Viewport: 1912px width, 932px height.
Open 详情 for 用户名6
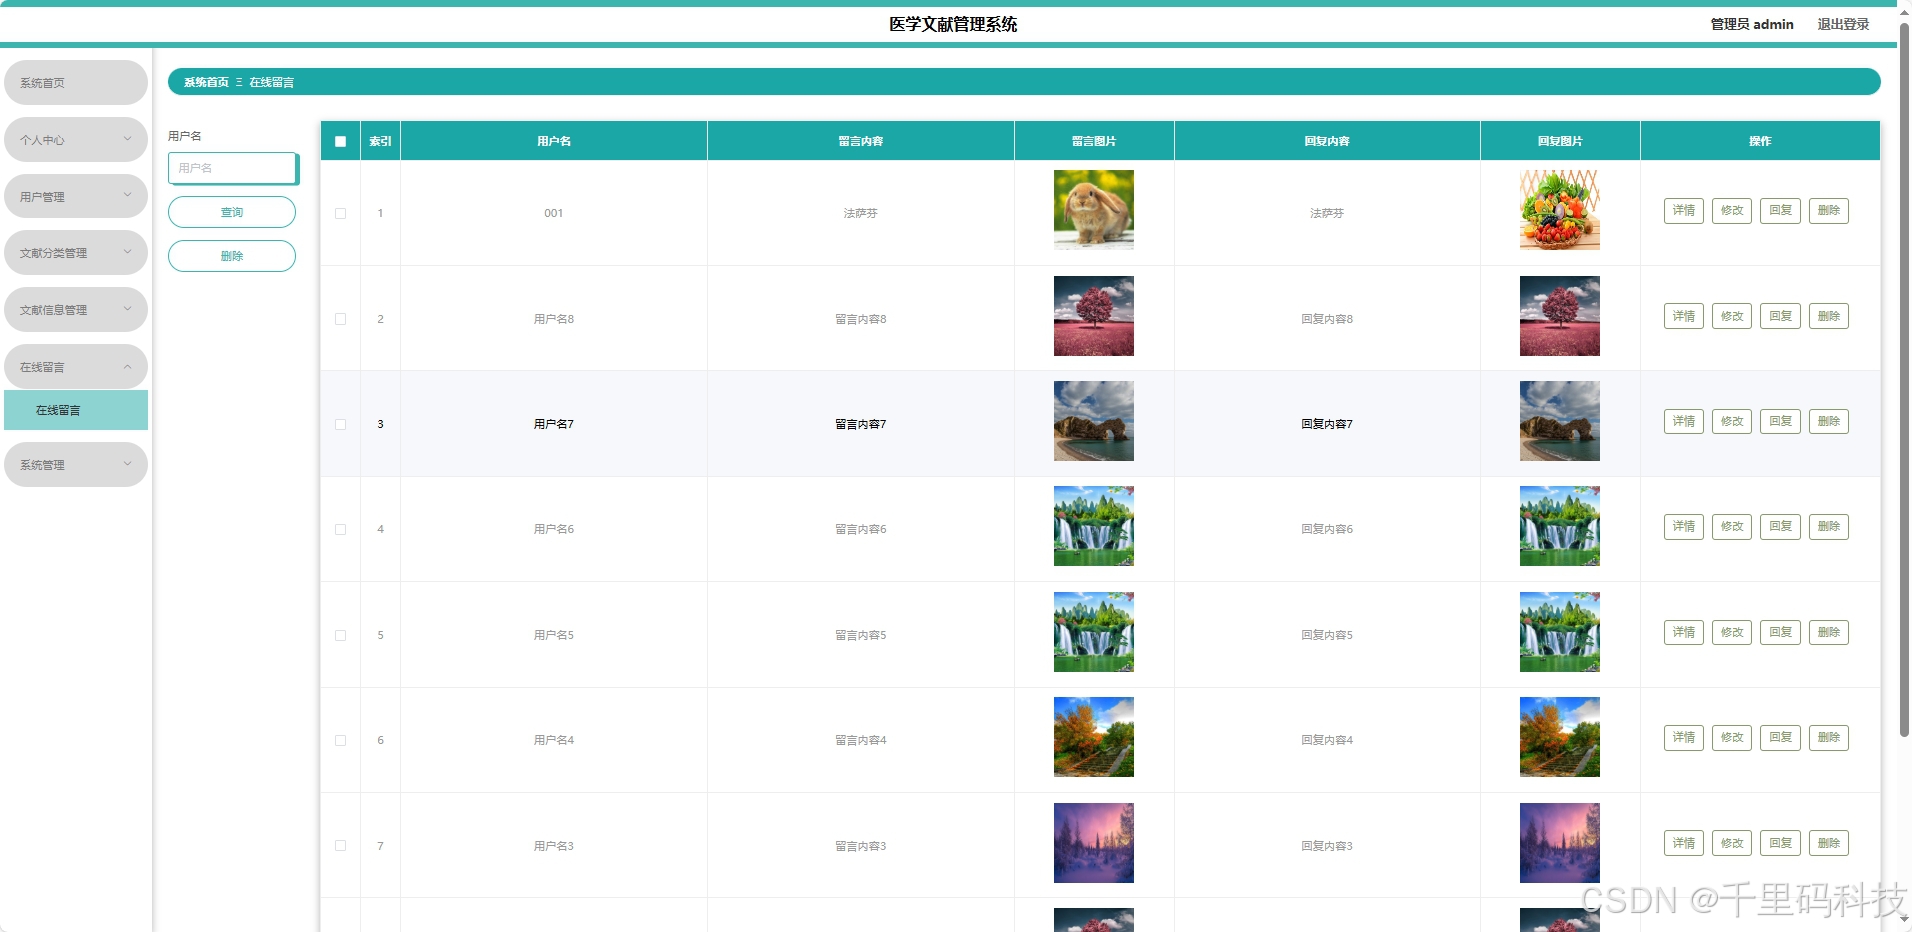1684,527
